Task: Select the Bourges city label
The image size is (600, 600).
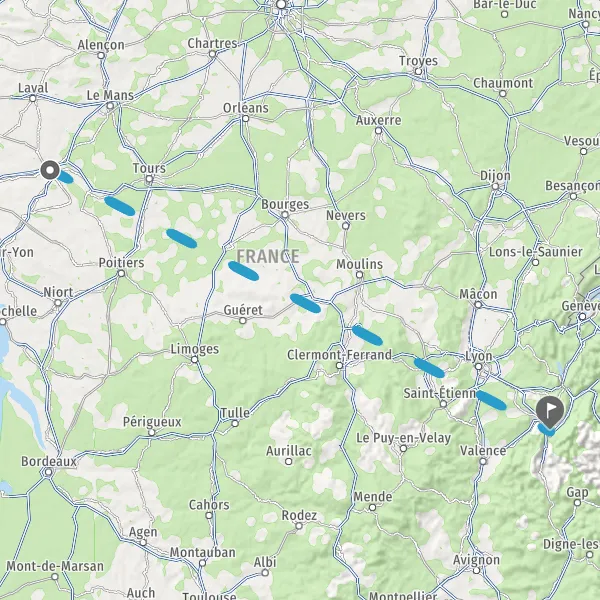Action: click(285, 204)
